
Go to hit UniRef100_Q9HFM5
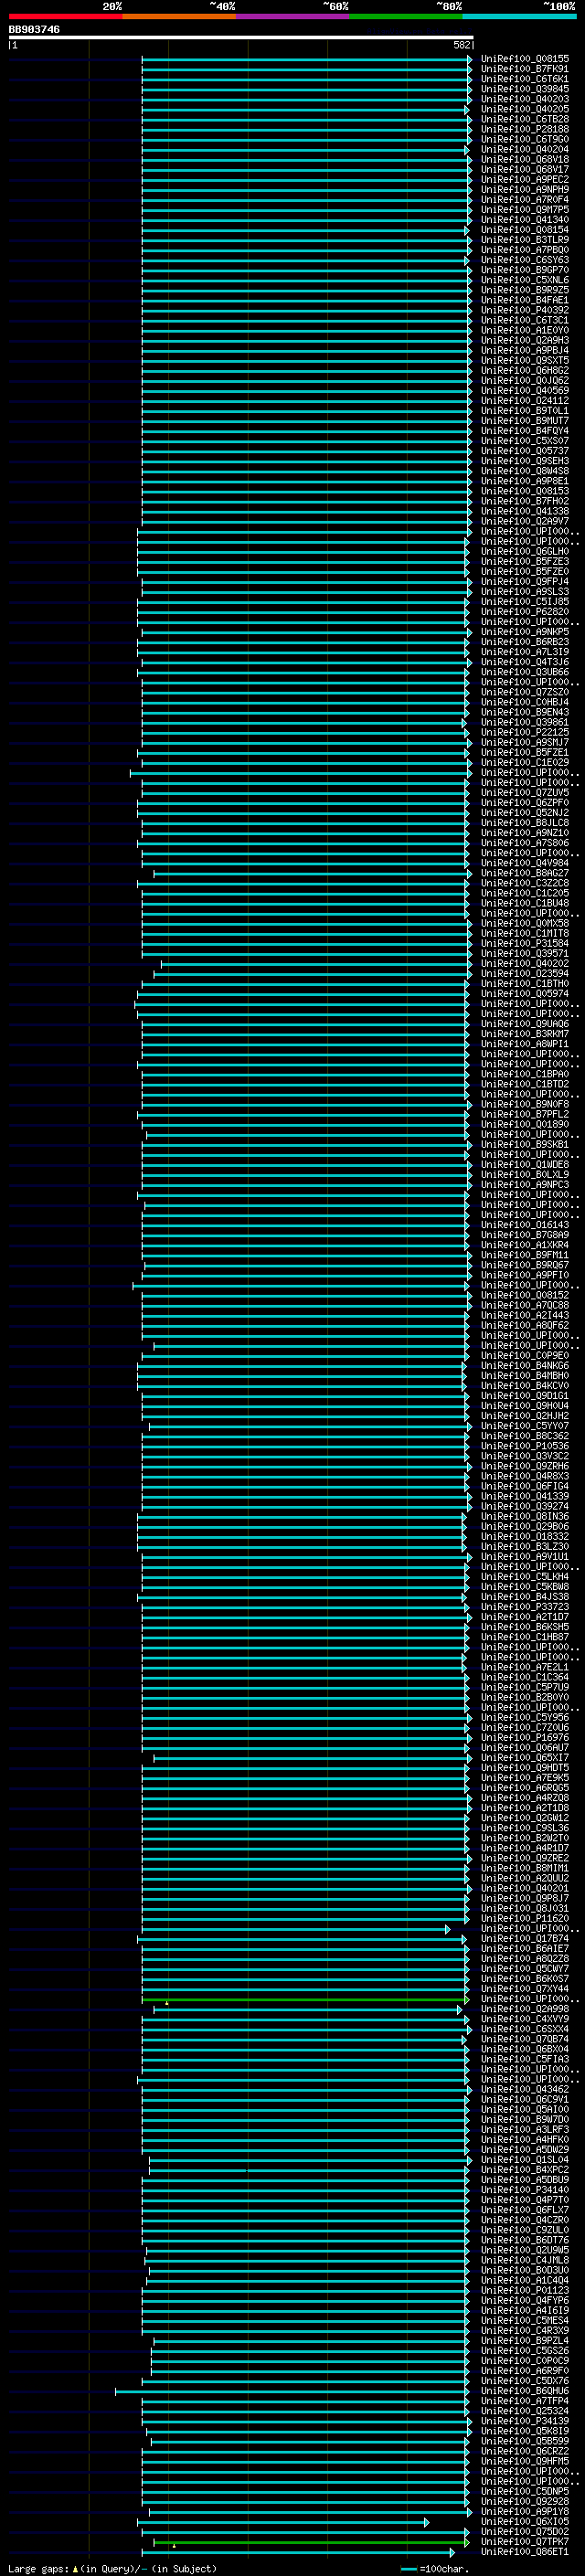point(525,2461)
